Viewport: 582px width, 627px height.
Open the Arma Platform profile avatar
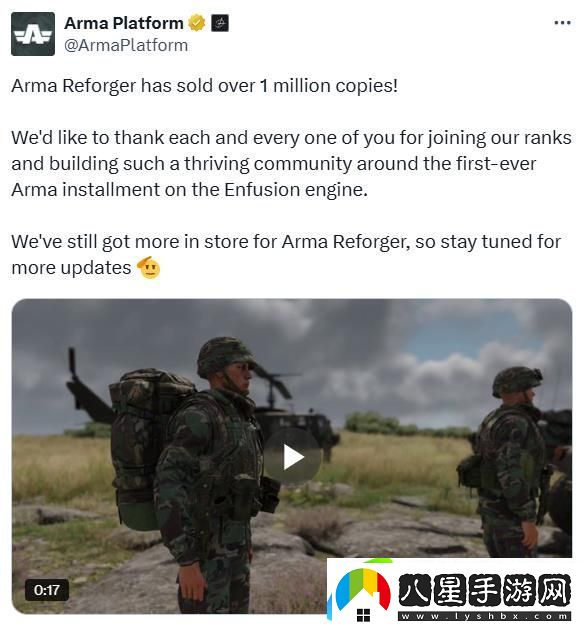pyautogui.click(x=33, y=34)
